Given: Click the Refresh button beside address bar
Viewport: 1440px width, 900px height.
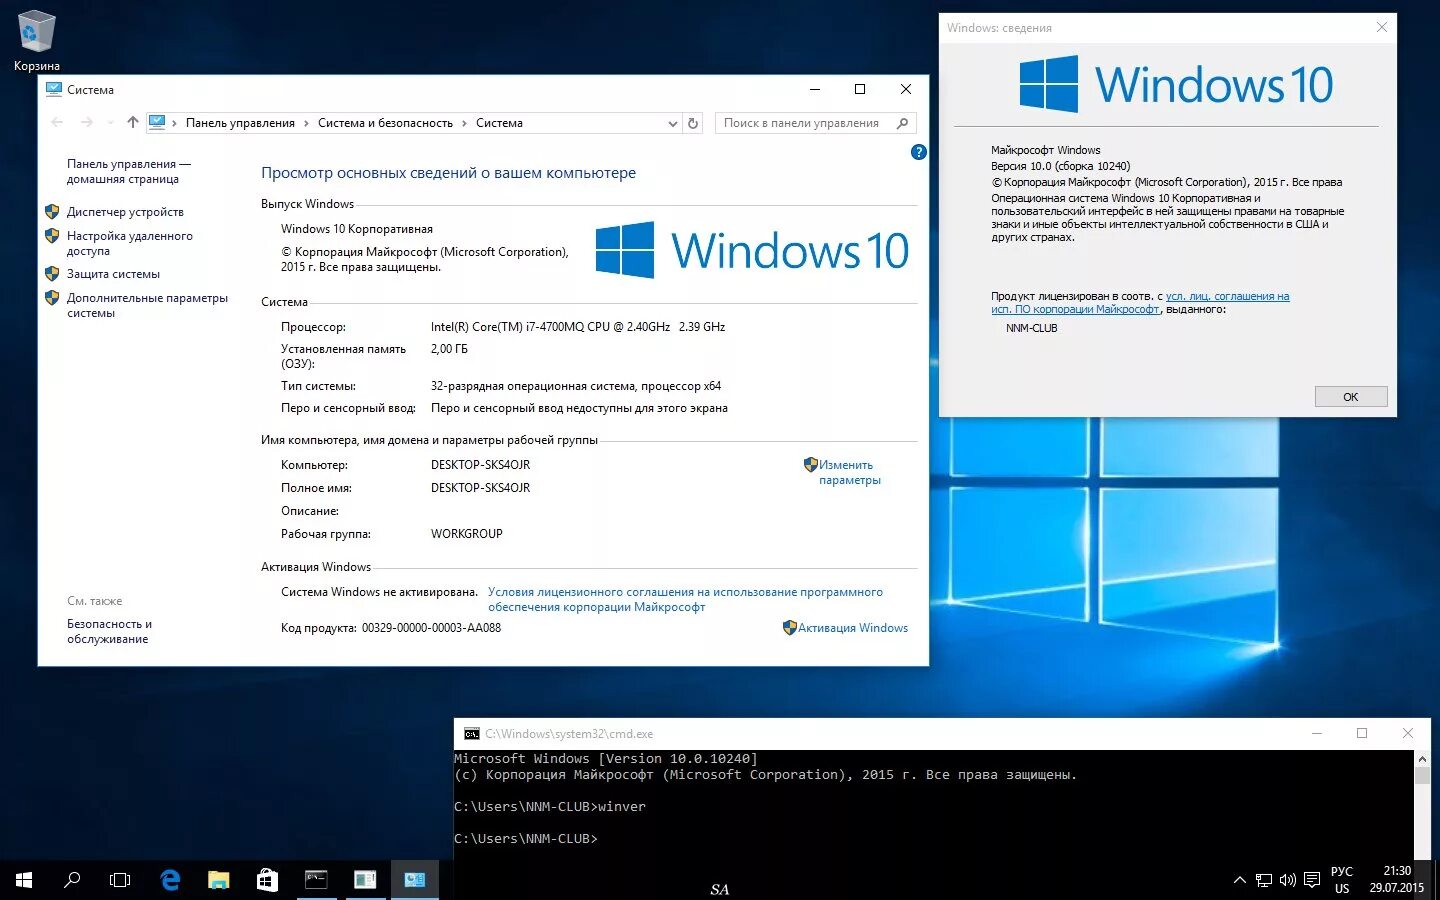Looking at the screenshot, I should coord(693,123).
